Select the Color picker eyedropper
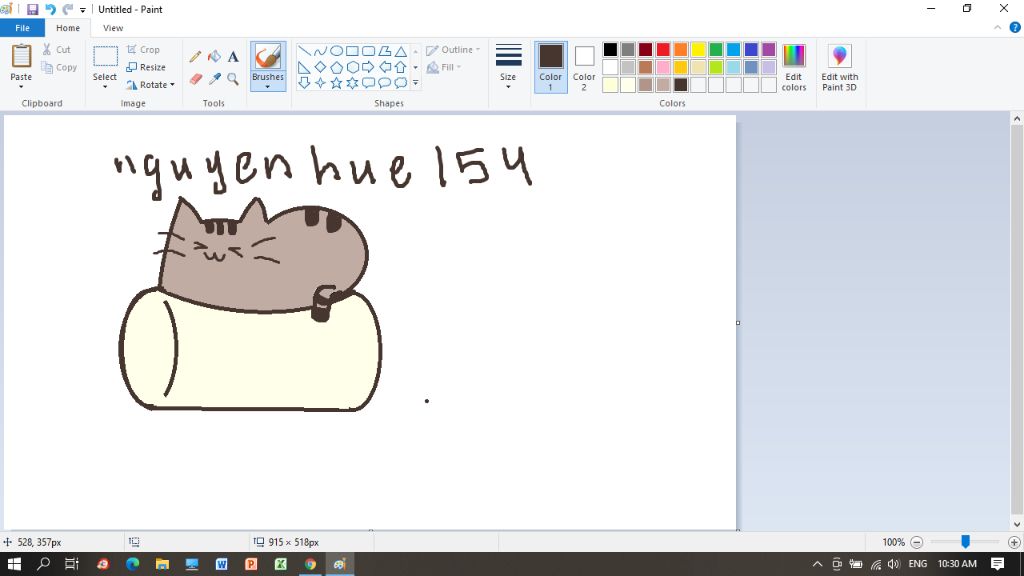 [214, 79]
